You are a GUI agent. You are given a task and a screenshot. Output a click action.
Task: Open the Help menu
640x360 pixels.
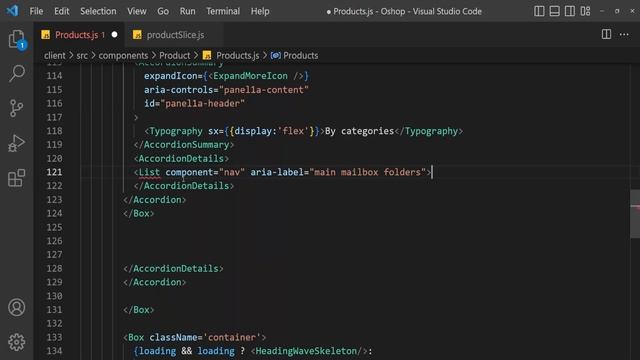point(260,11)
